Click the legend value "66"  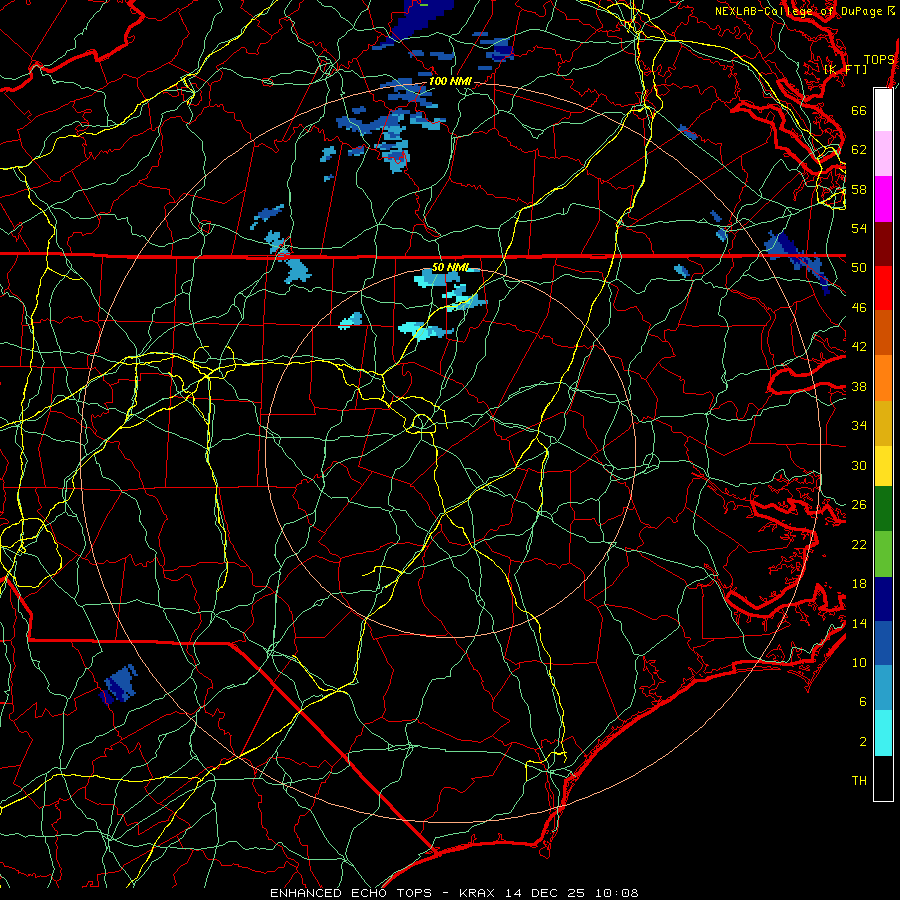pyautogui.click(x=859, y=110)
